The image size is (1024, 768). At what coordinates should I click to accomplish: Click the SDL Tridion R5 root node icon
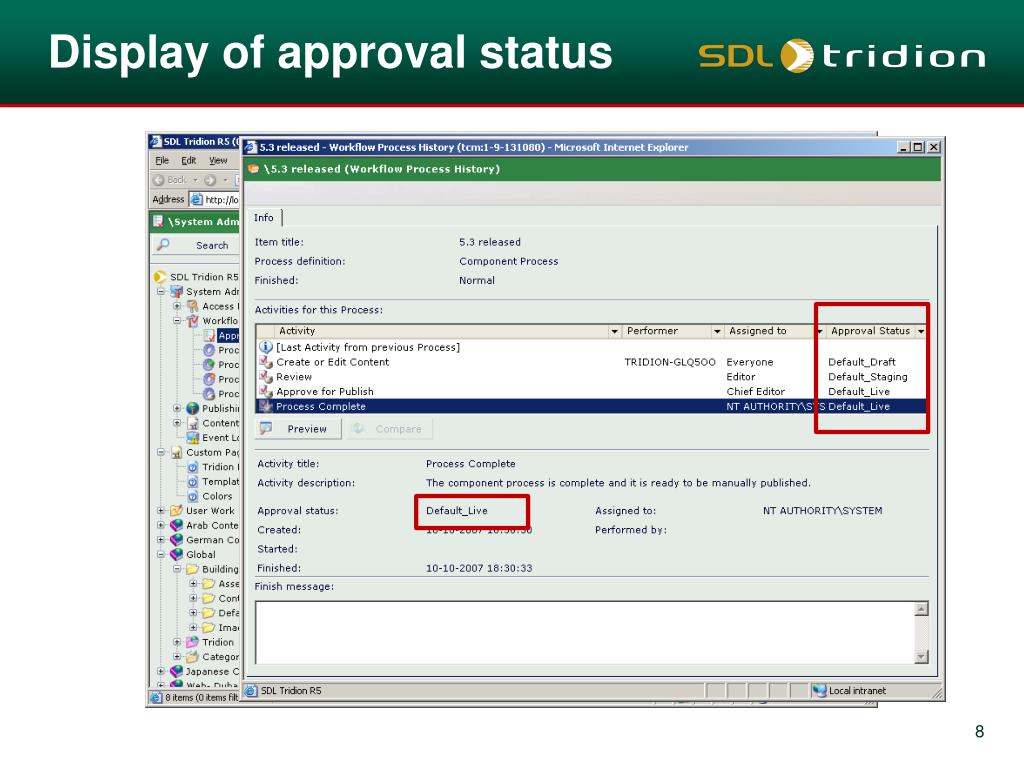tap(160, 277)
